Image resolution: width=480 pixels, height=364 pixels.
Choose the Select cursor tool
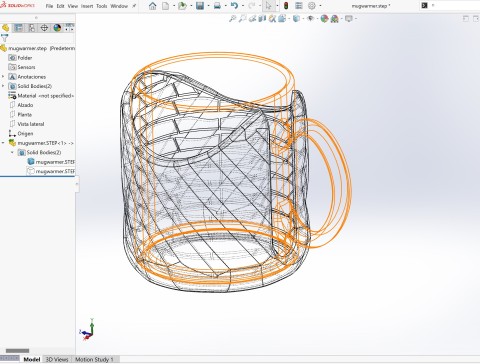[268, 6]
